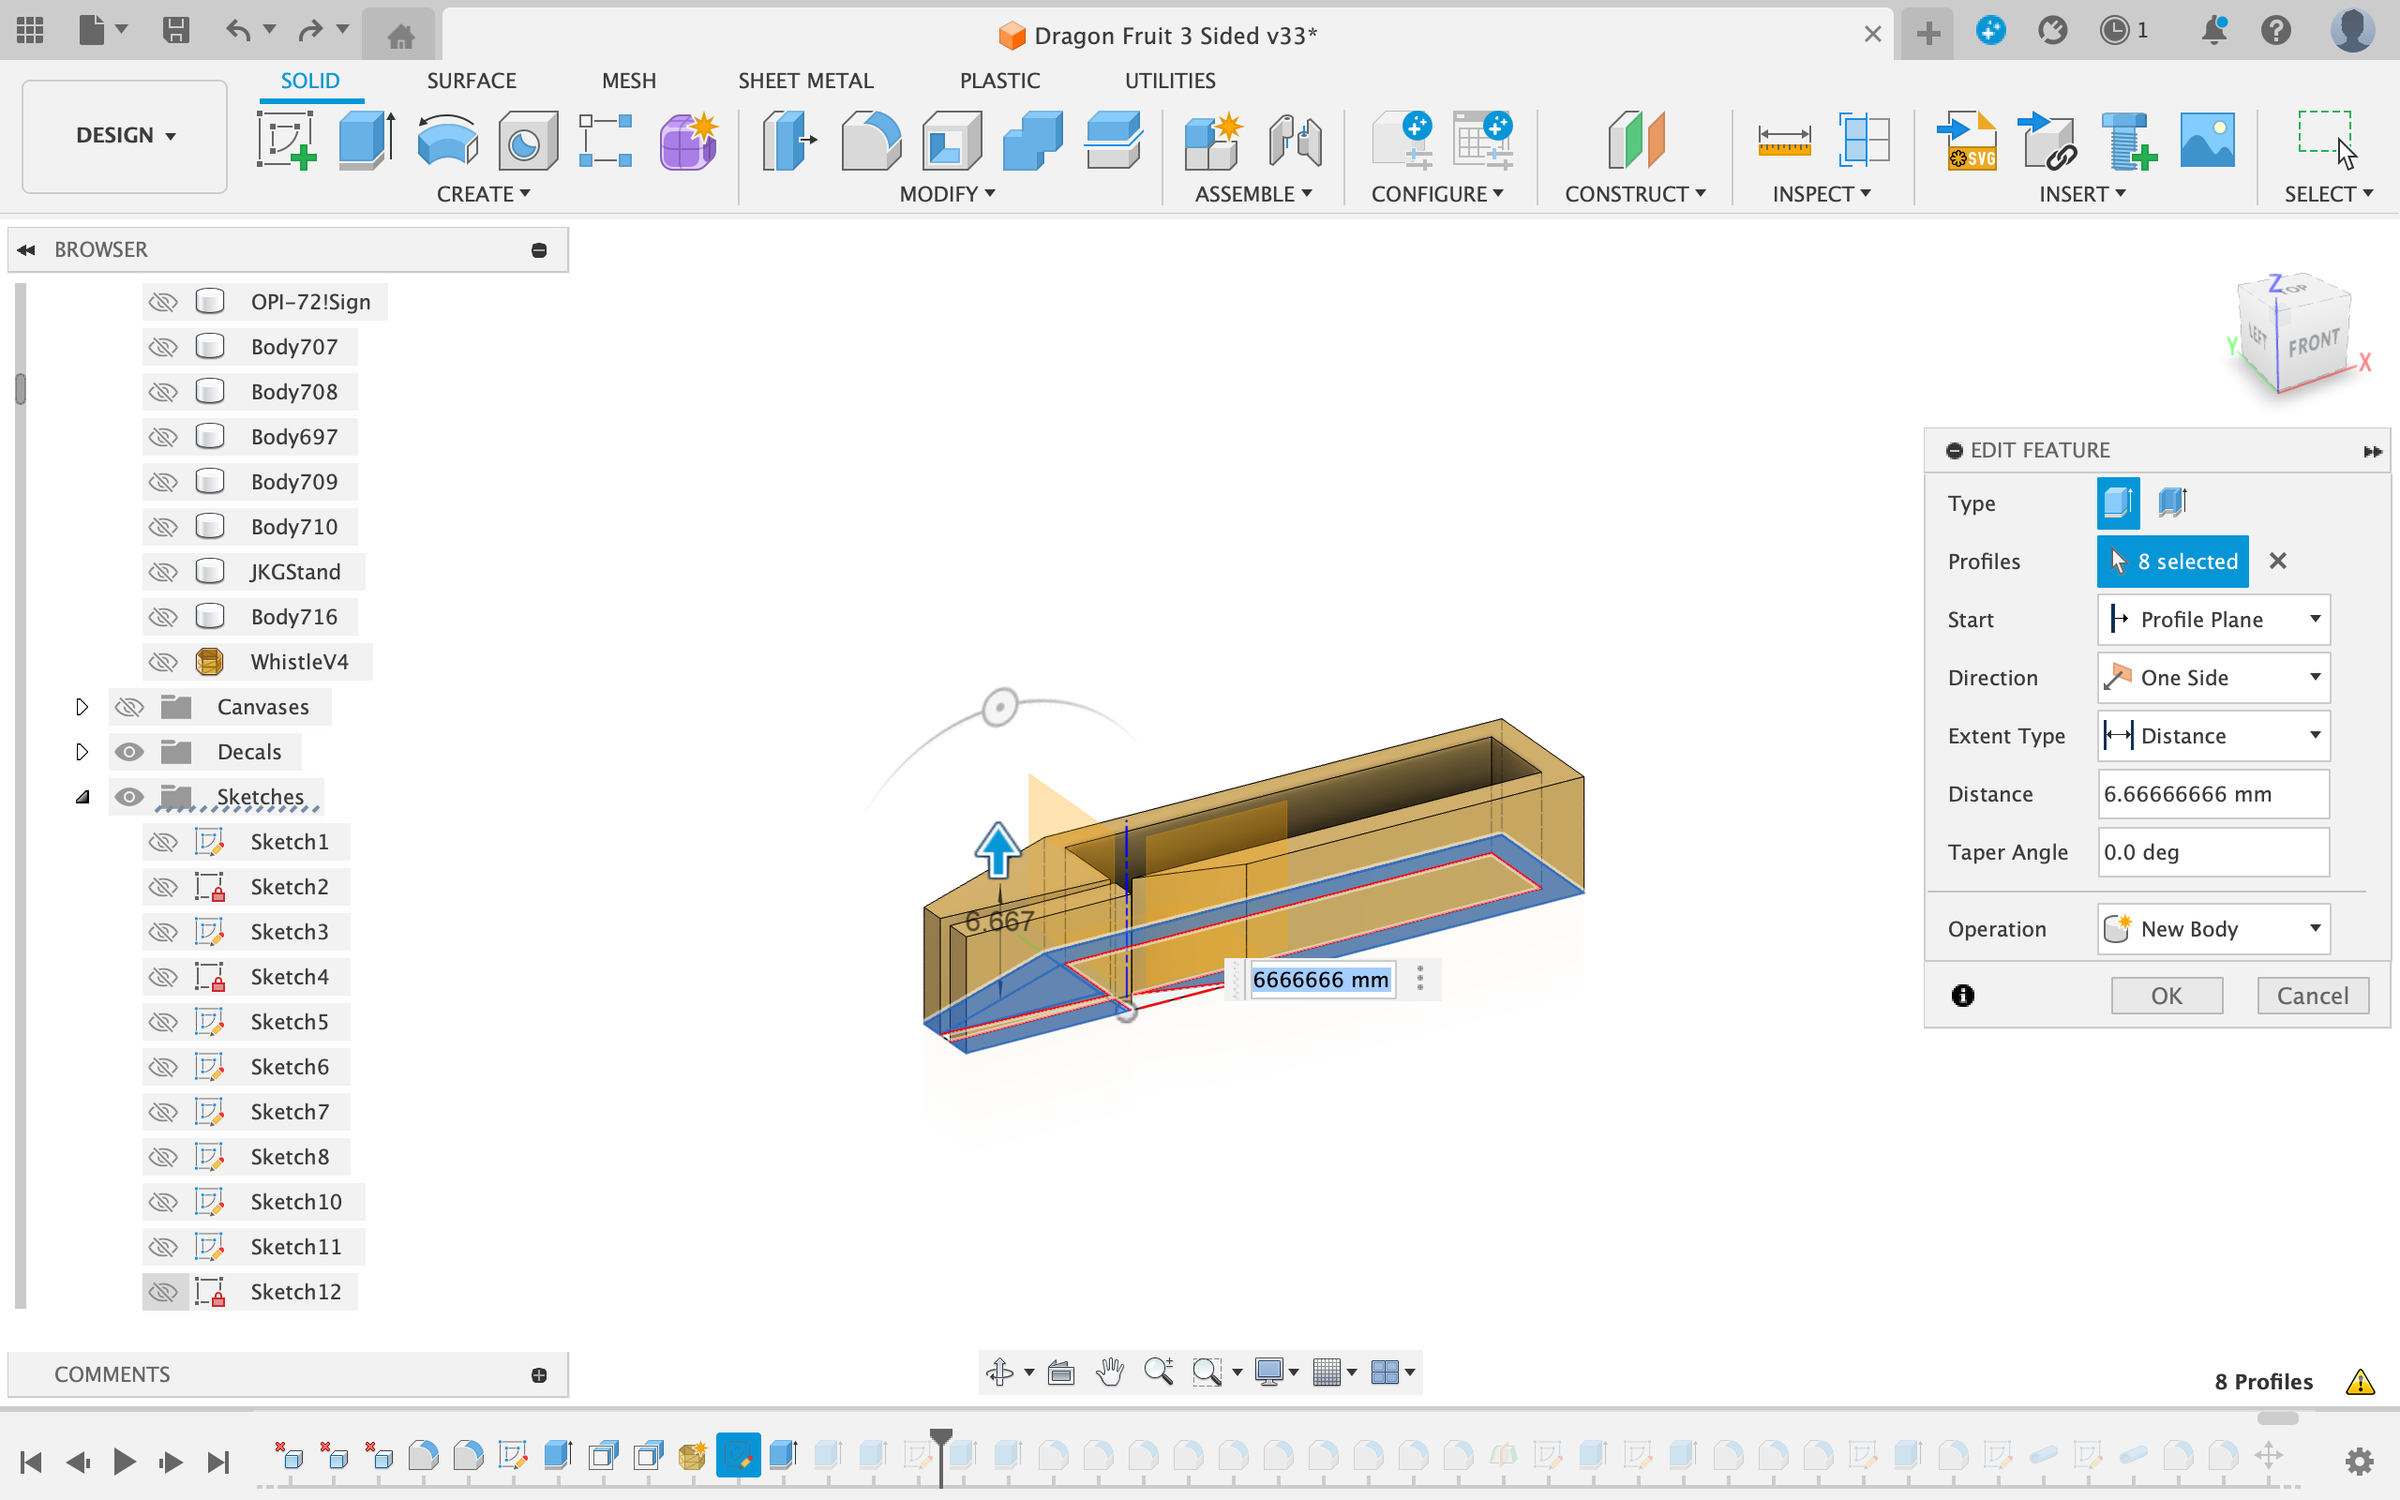Open the Operation New Body dropdown
Image resolution: width=2400 pixels, height=1500 pixels.
[2213, 929]
